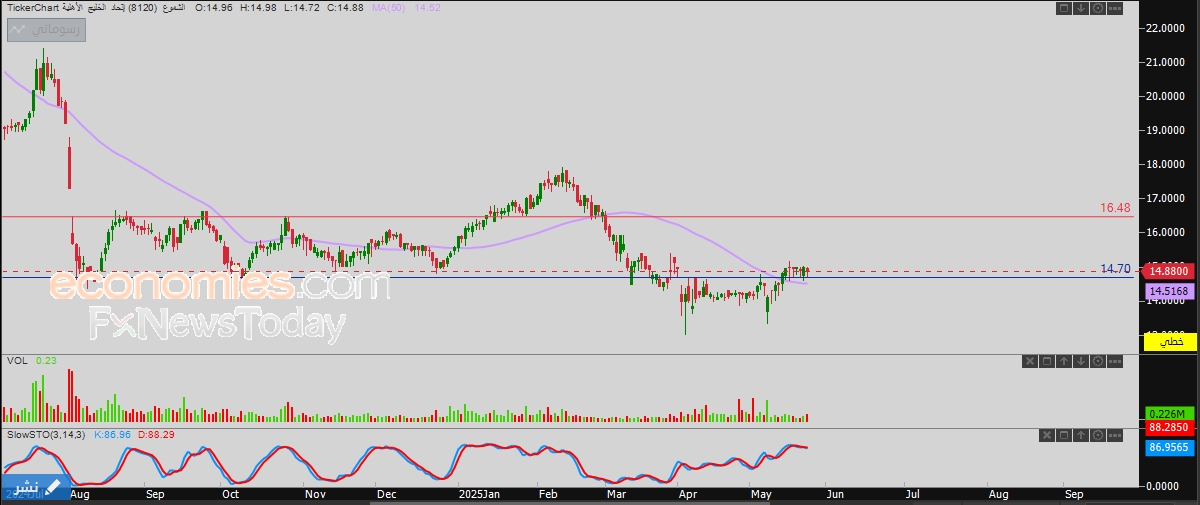This screenshot has width=1200, height=505.
Task: Open SlowSTO panel settings gear
Action: point(1098,435)
